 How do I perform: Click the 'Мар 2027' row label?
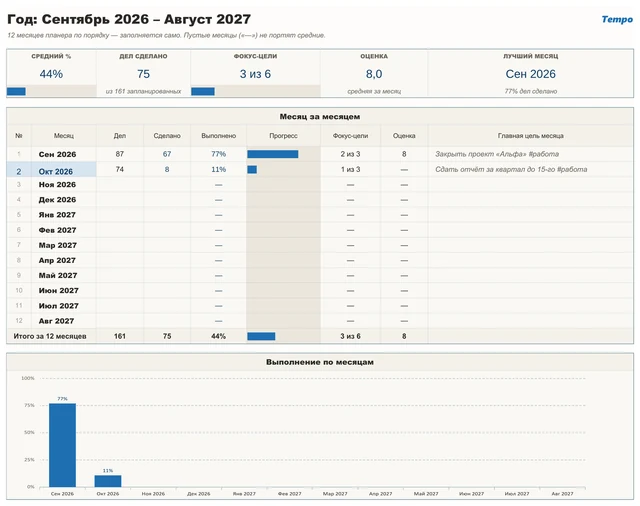click(x=58, y=245)
